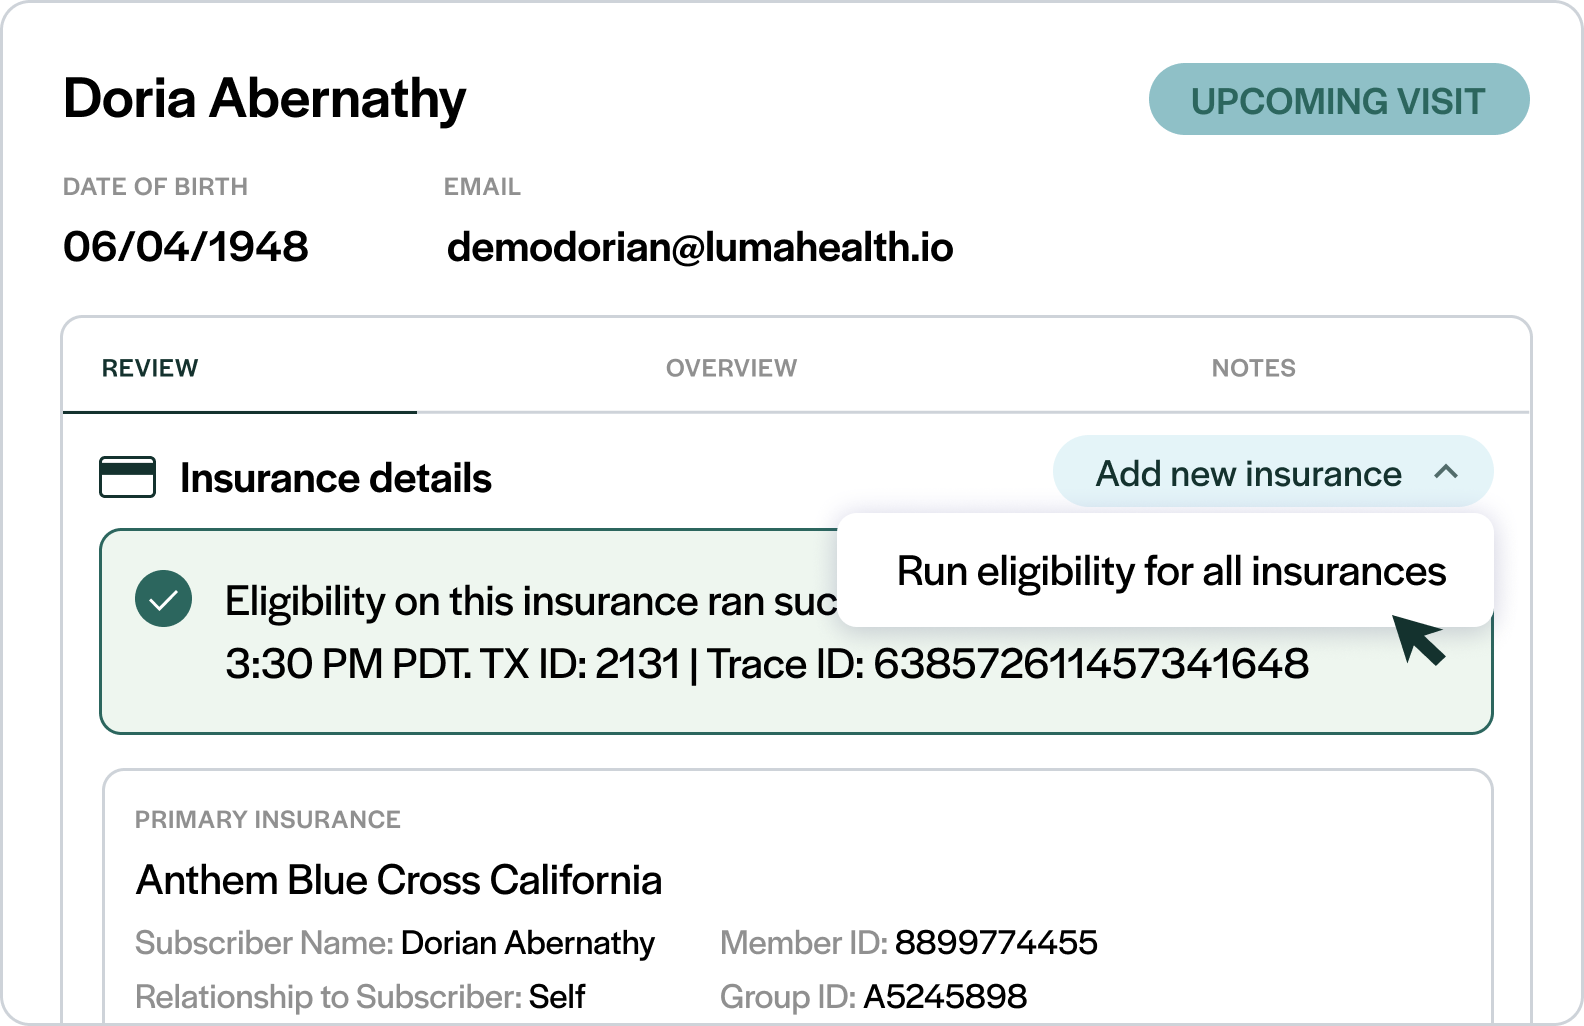Click the Trace ID 638572611457341648
This screenshot has height=1026, width=1584.
1008,664
